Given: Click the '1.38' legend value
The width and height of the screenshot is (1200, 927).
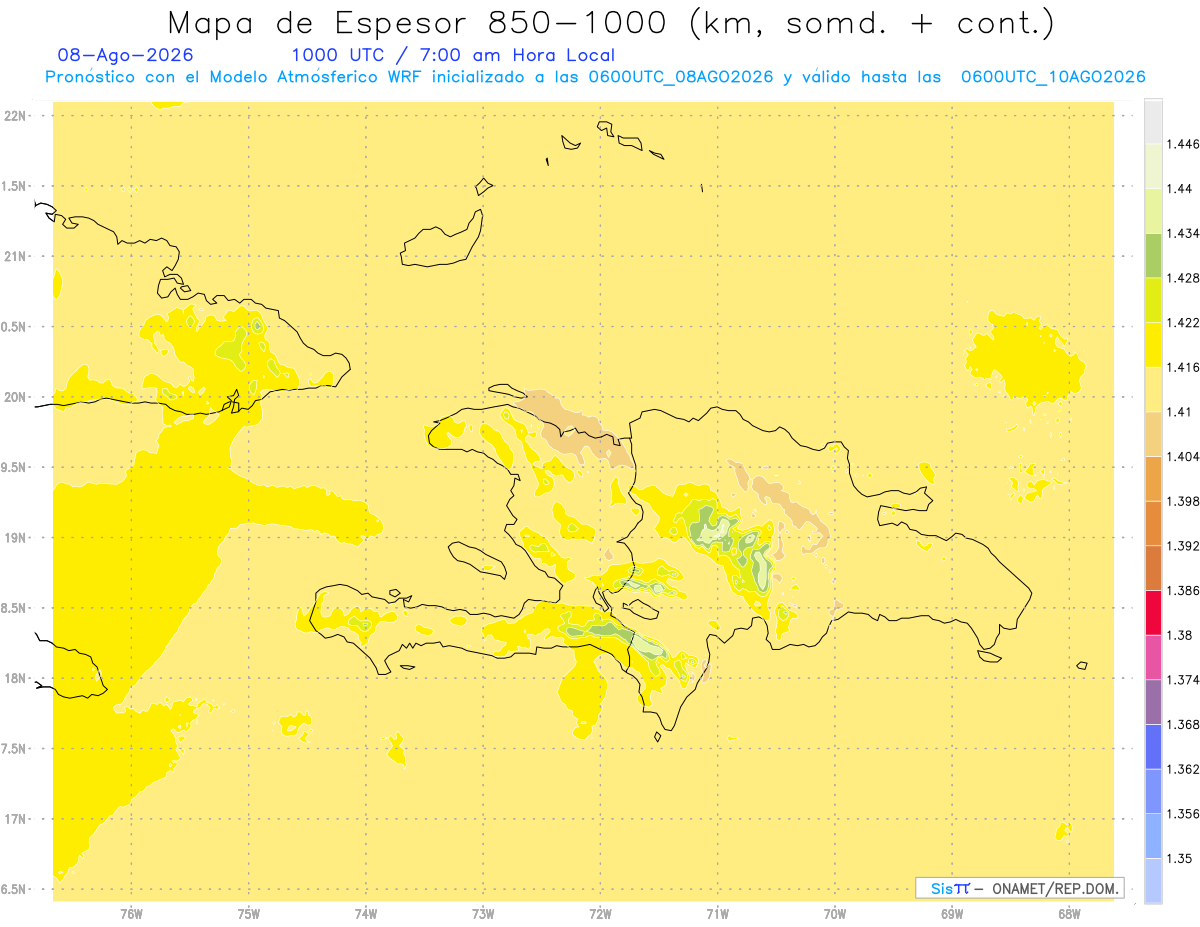Looking at the screenshot, I should [1178, 635].
